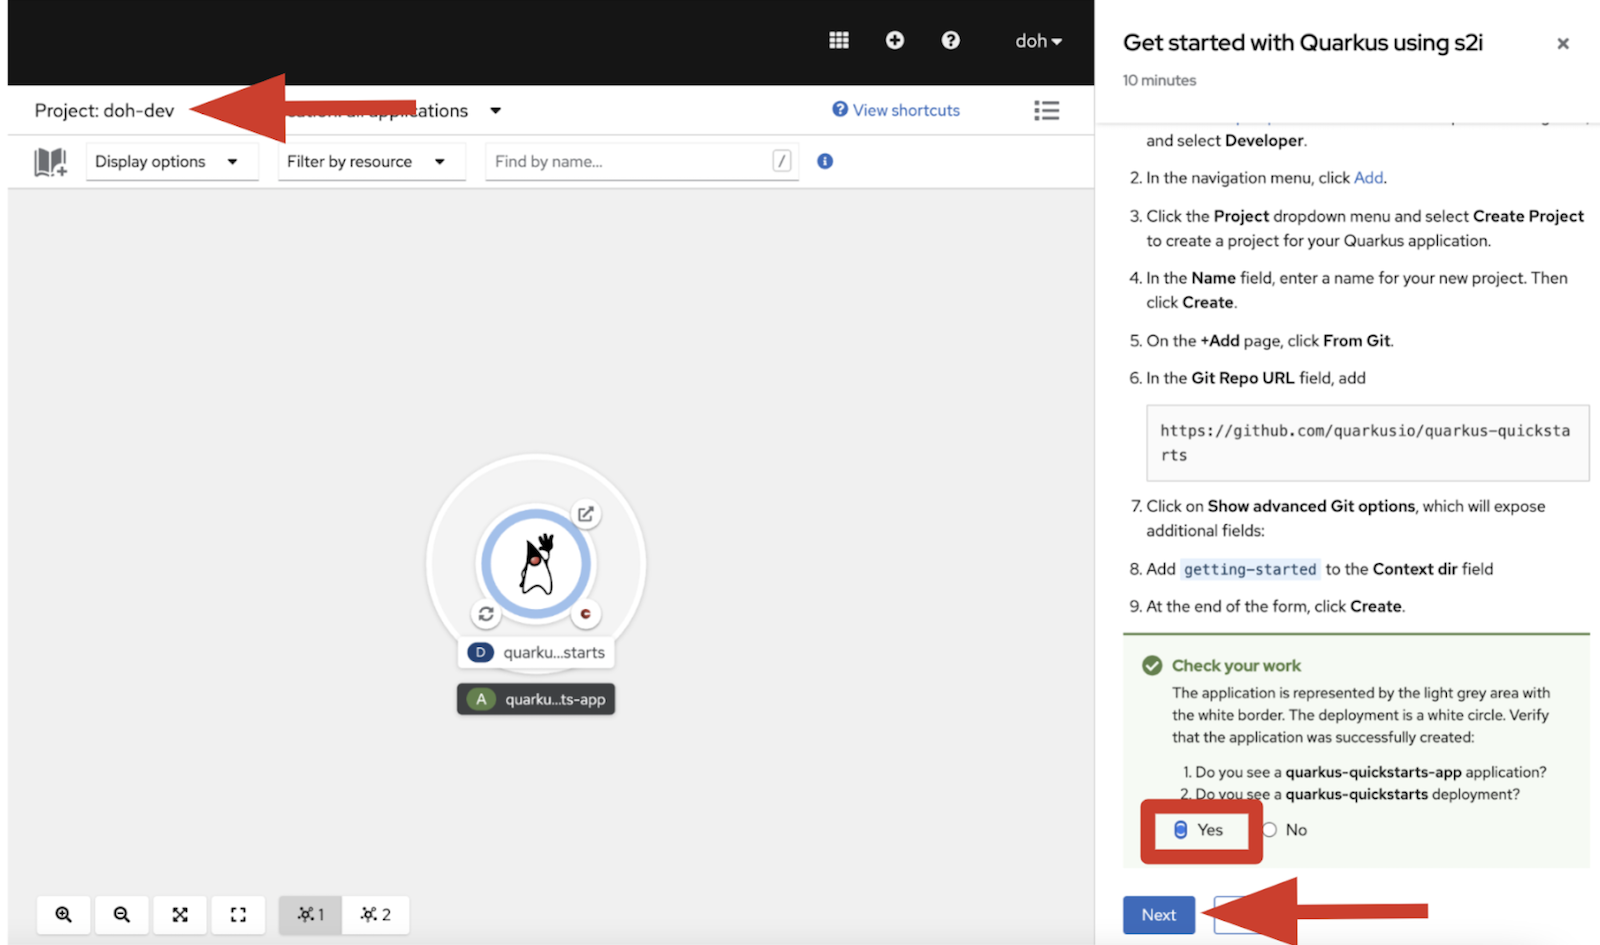This screenshot has width=1600, height=945.
Task: Switch to layout 2 toggle
Action: coord(376,914)
